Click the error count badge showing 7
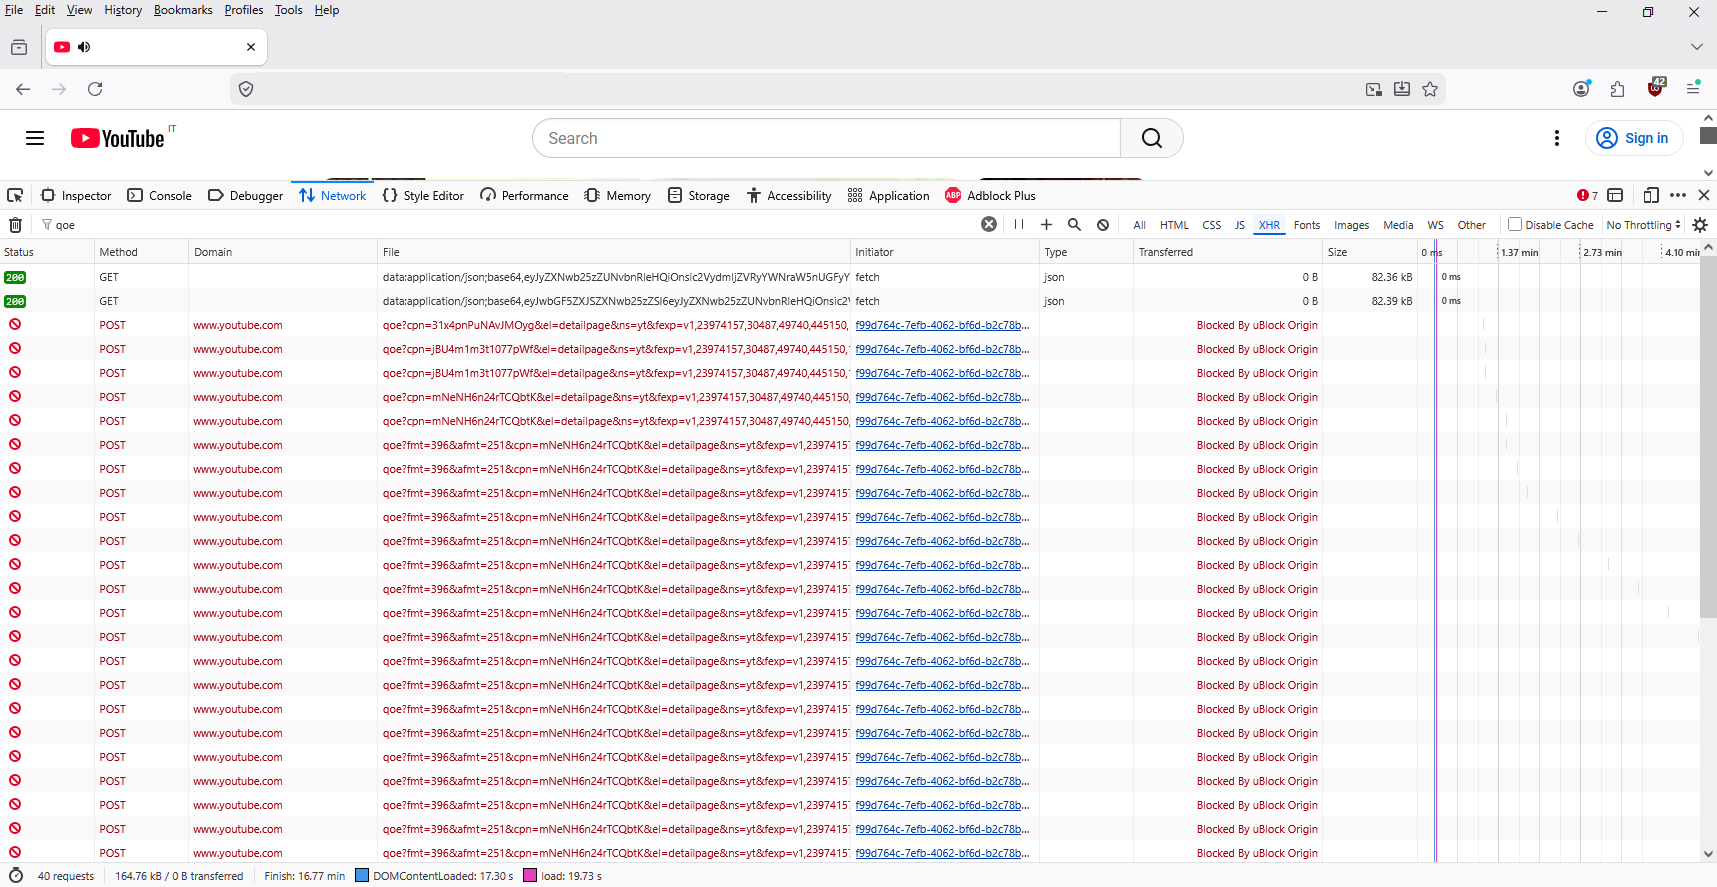The width and height of the screenshot is (1717, 887). (1587, 195)
